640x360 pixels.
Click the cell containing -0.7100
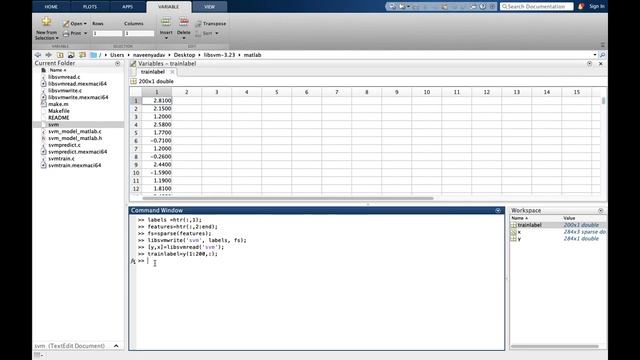[x=157, y=141]
